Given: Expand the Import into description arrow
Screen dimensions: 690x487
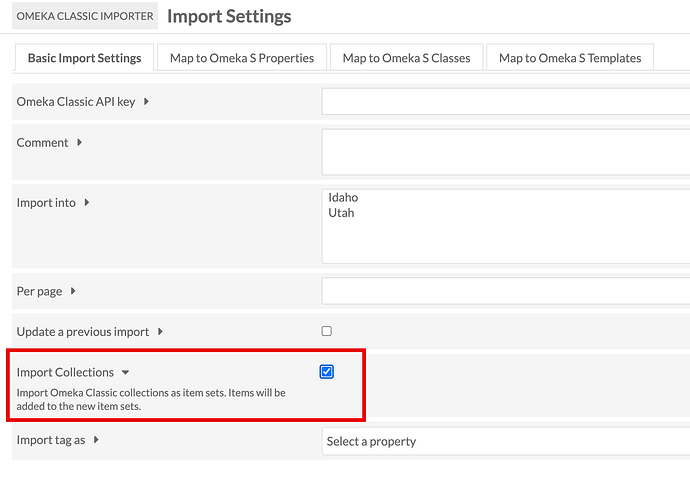Looking at the screenshot, I should click(x=87, y=202).
